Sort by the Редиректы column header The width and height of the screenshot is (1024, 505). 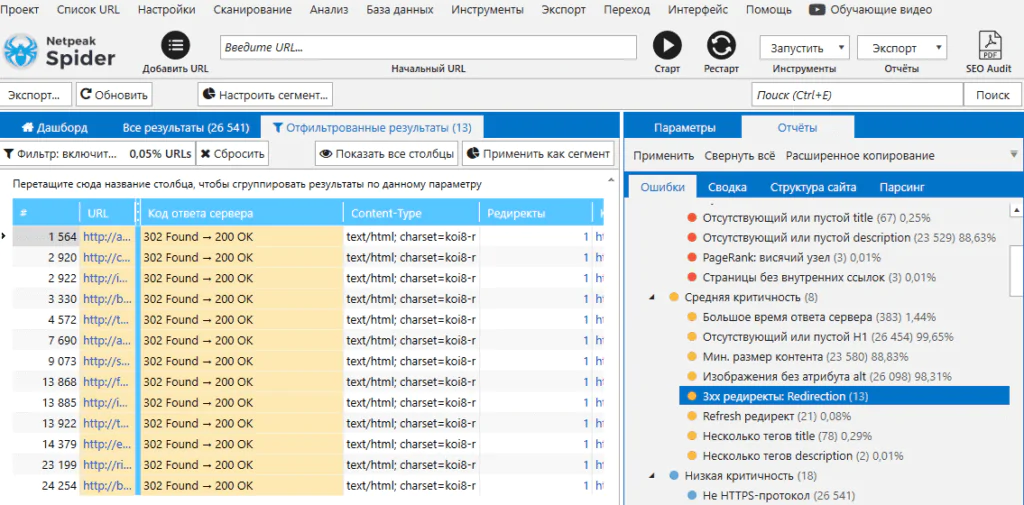click(x=535, y=214)
